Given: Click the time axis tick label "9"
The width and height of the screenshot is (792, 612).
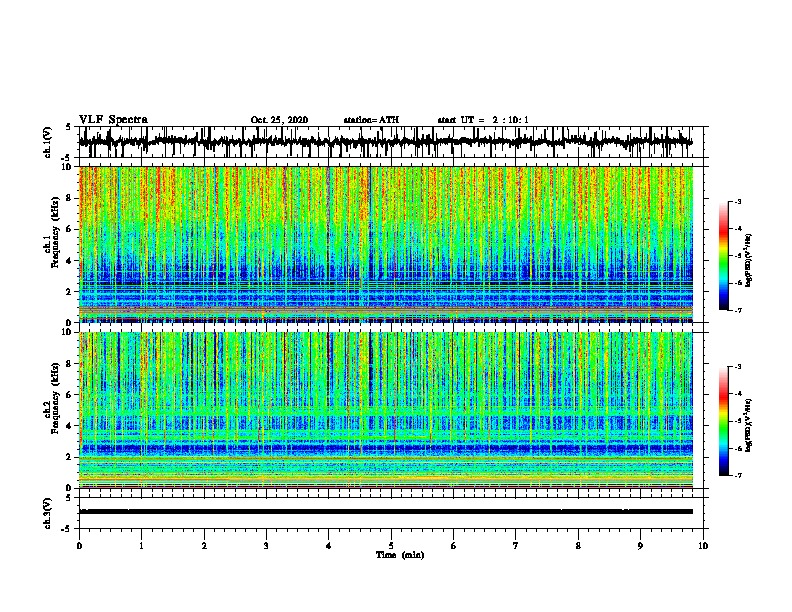Looking at the screenshot, I should click(640, 546).
